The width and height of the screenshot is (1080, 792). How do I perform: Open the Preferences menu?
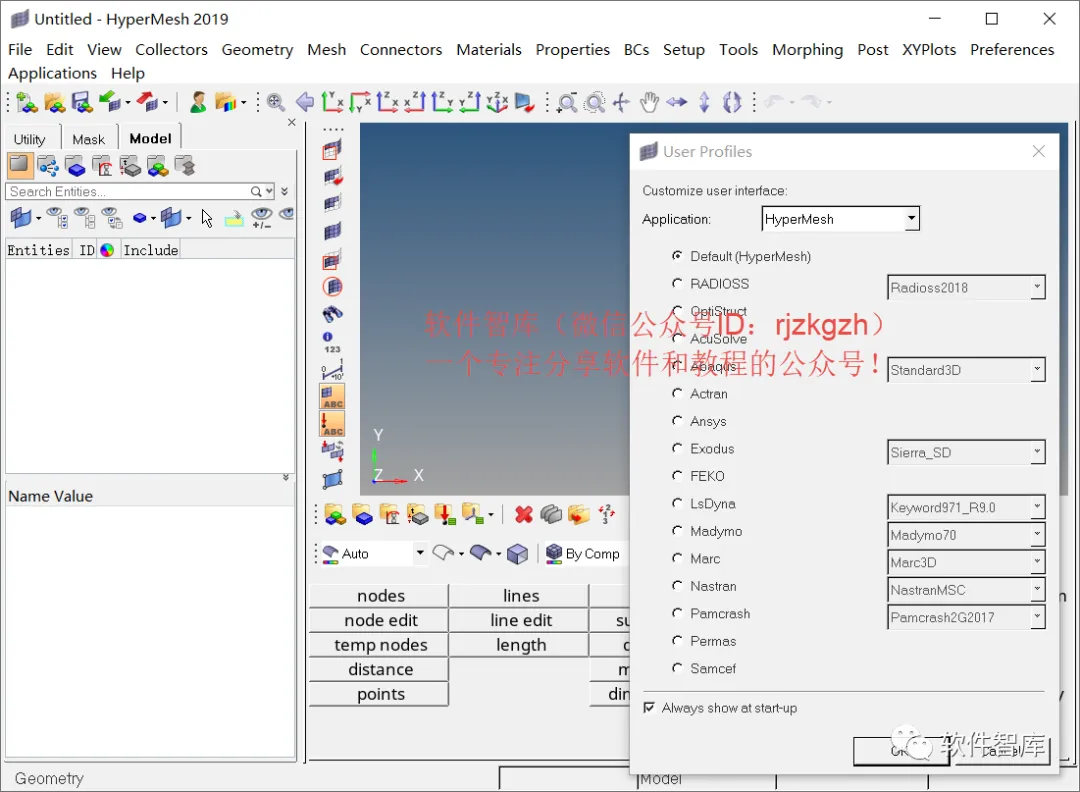(x=1012, y=50)
